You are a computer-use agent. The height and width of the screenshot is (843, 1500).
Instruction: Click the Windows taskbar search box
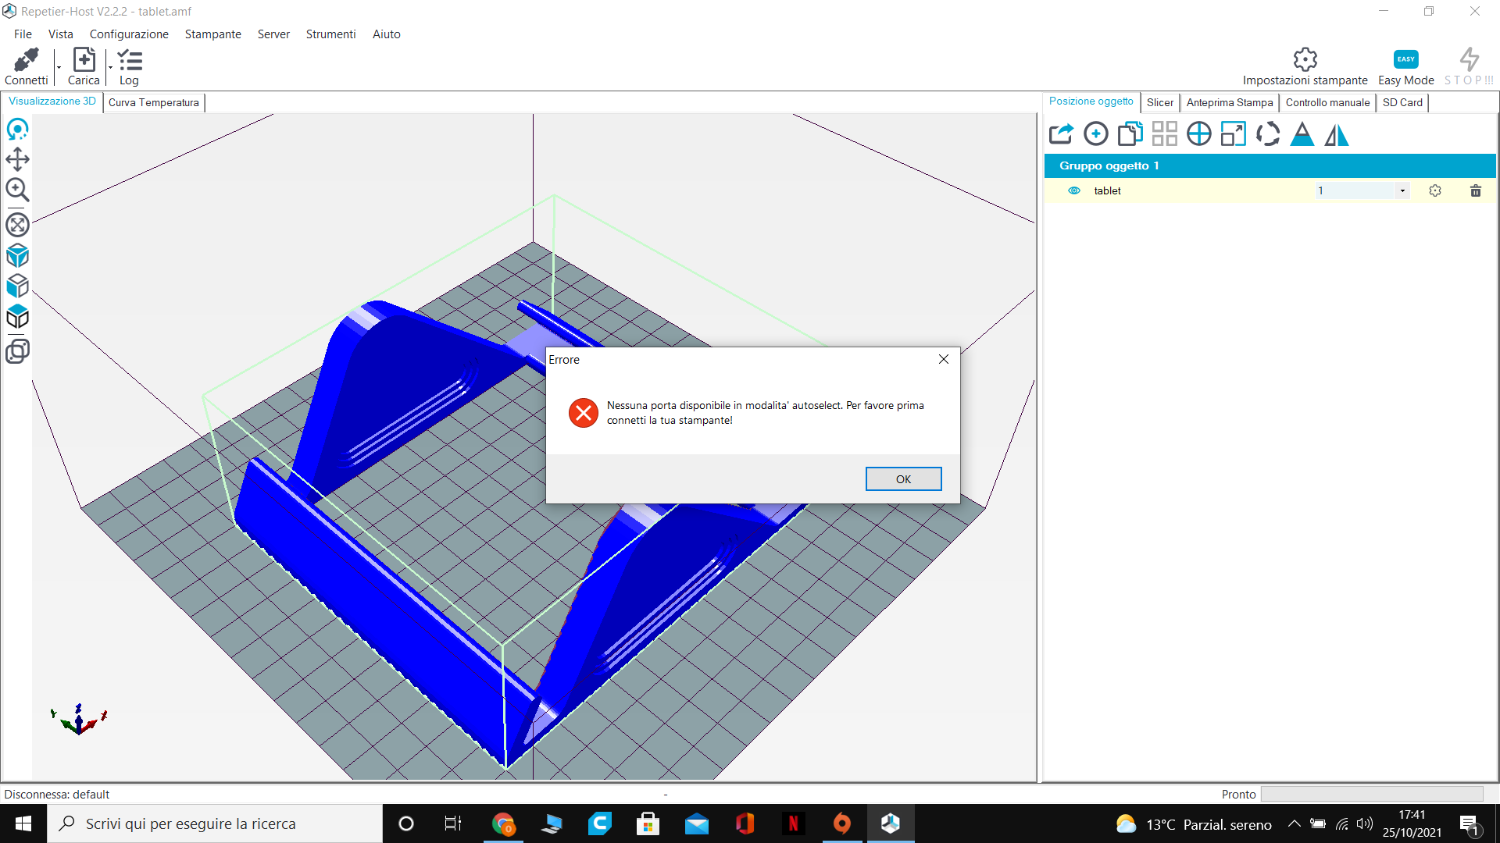tap(215, 824)
